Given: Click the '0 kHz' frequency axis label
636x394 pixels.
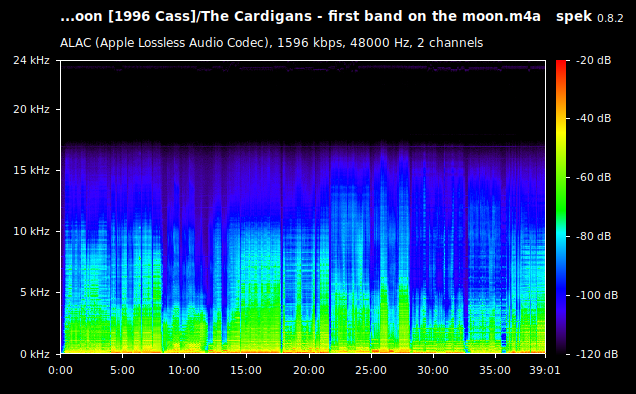Looking at the screenshot, I should pos(35,354).
